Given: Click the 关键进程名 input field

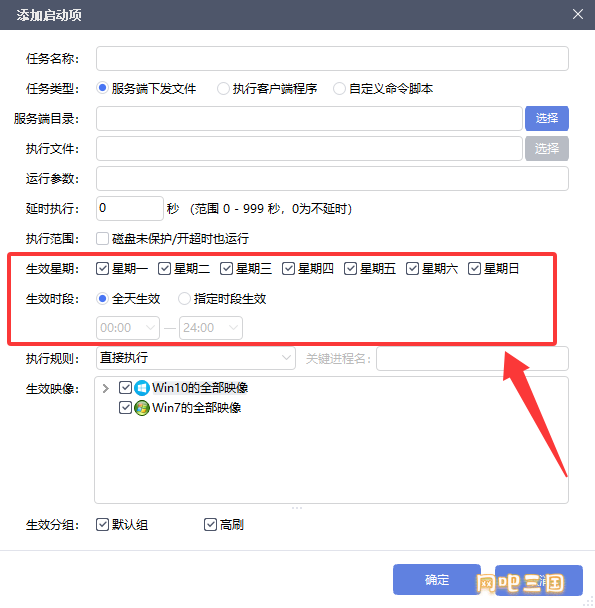Looking at the screenshot, I should (x=472, y=359).
